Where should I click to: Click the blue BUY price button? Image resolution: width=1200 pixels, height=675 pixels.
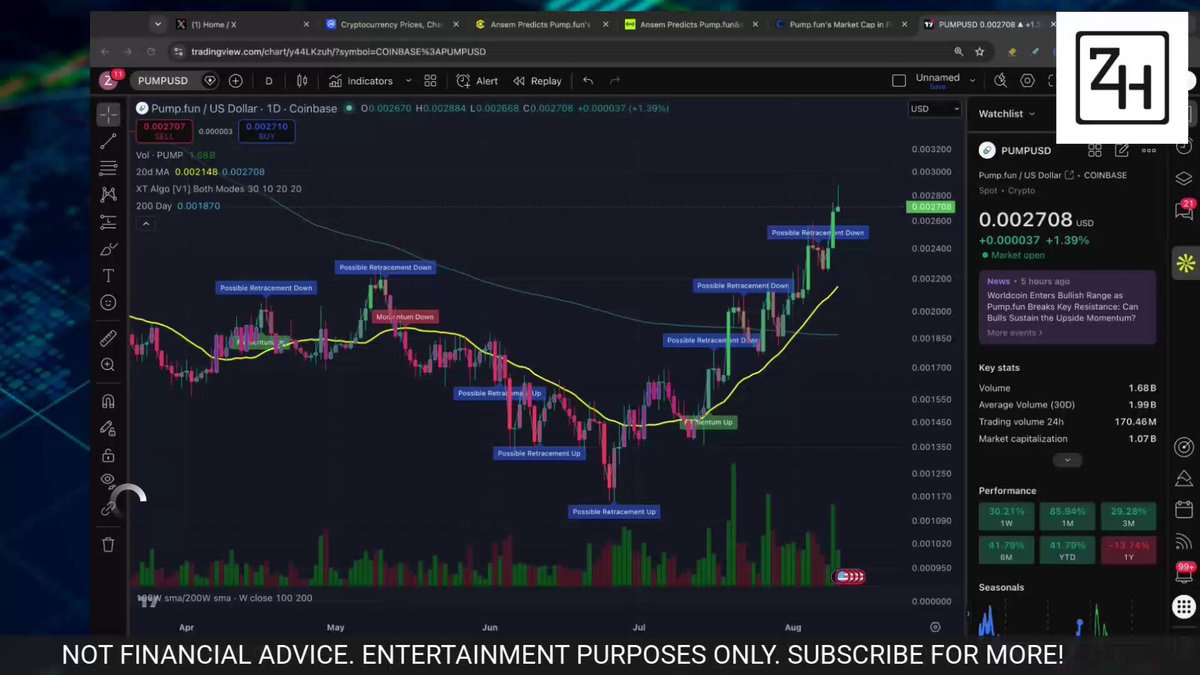coord(266,131)
